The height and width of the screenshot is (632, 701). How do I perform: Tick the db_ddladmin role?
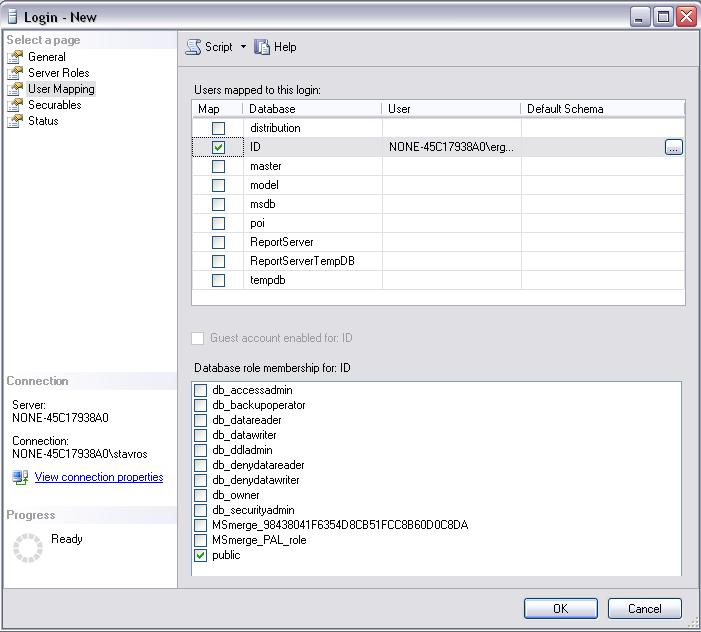pos(200,450)
